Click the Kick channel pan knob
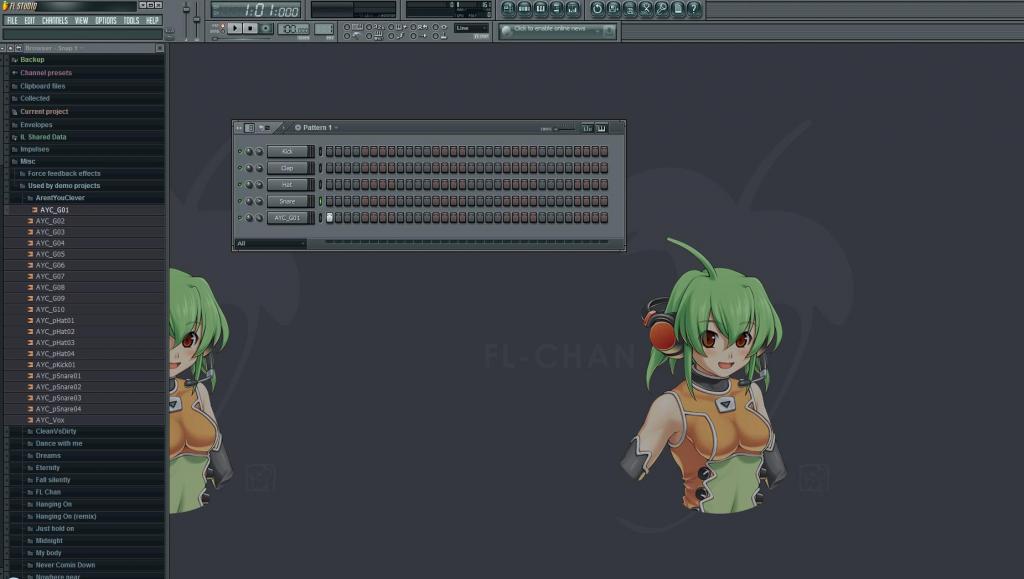The image size is (1024, 579). click(x=249, y=151)
